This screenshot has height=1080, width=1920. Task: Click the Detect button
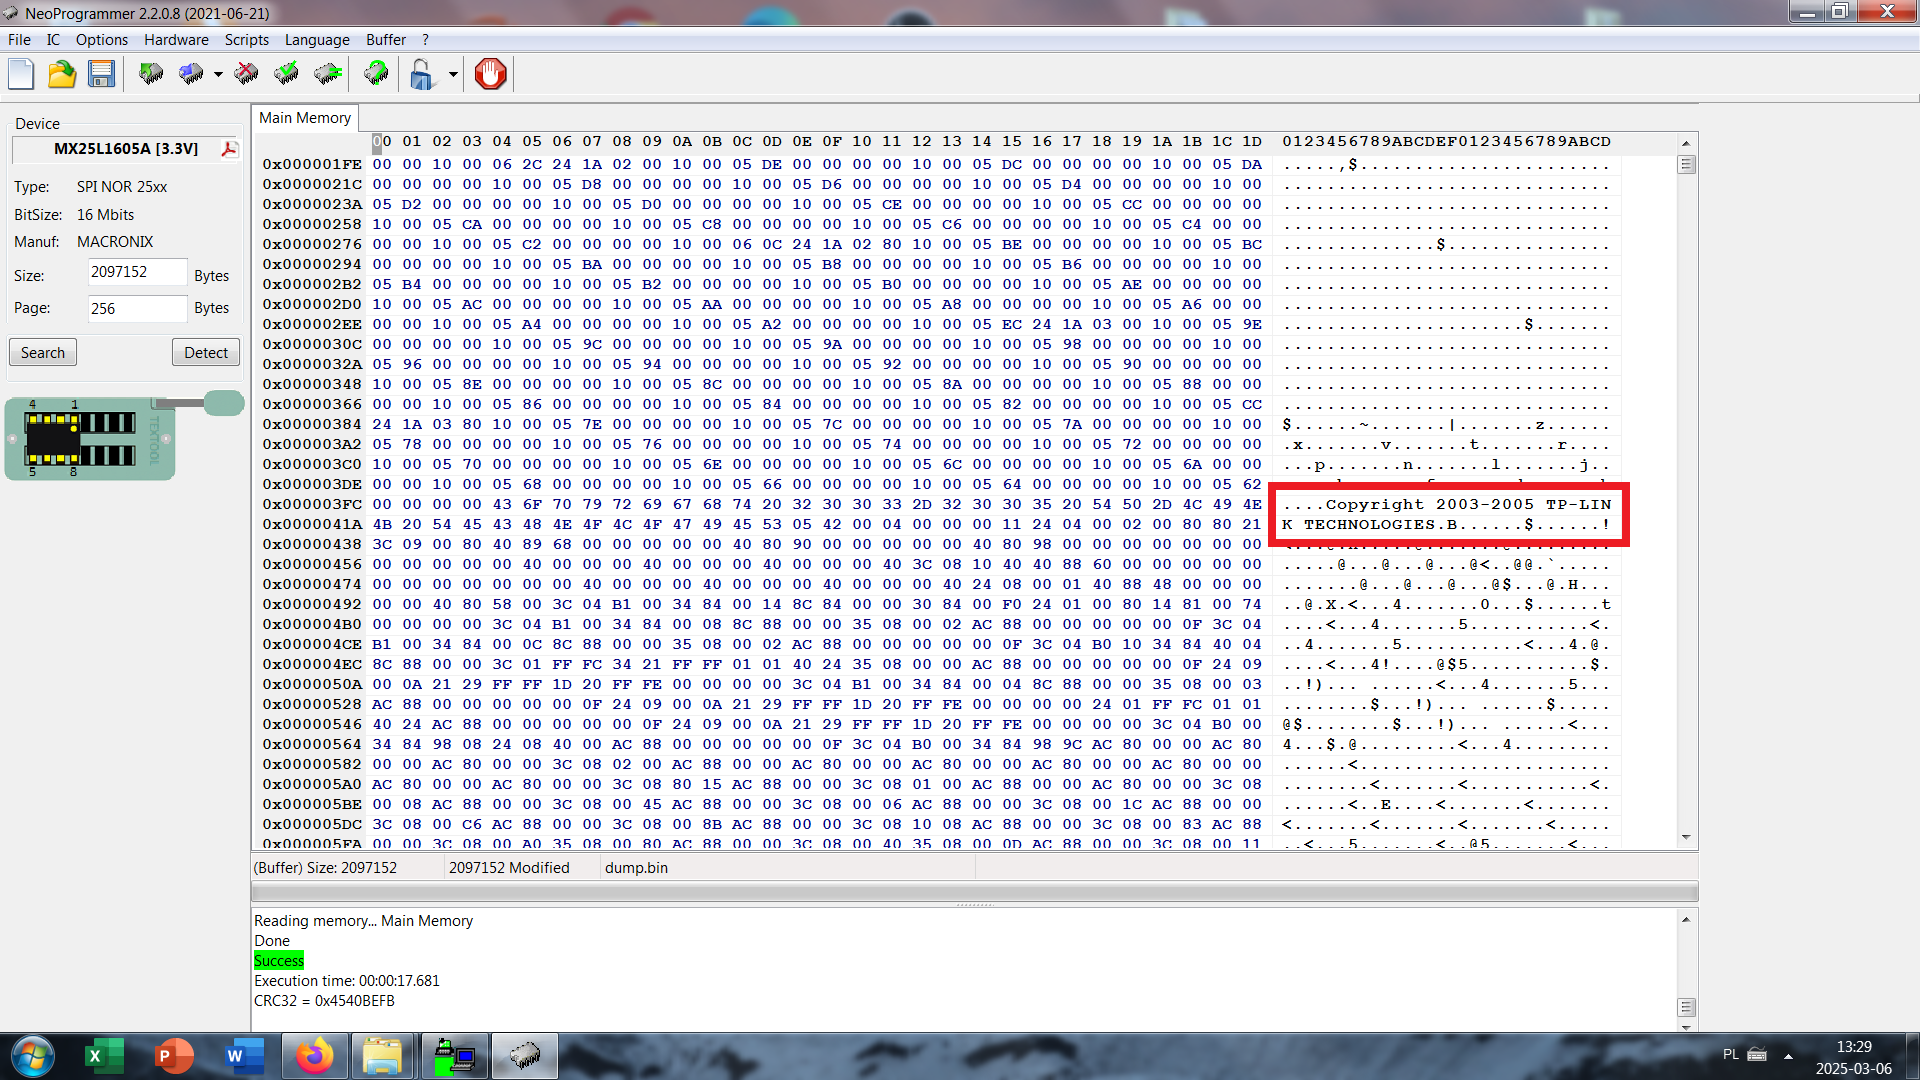[206, 353]
